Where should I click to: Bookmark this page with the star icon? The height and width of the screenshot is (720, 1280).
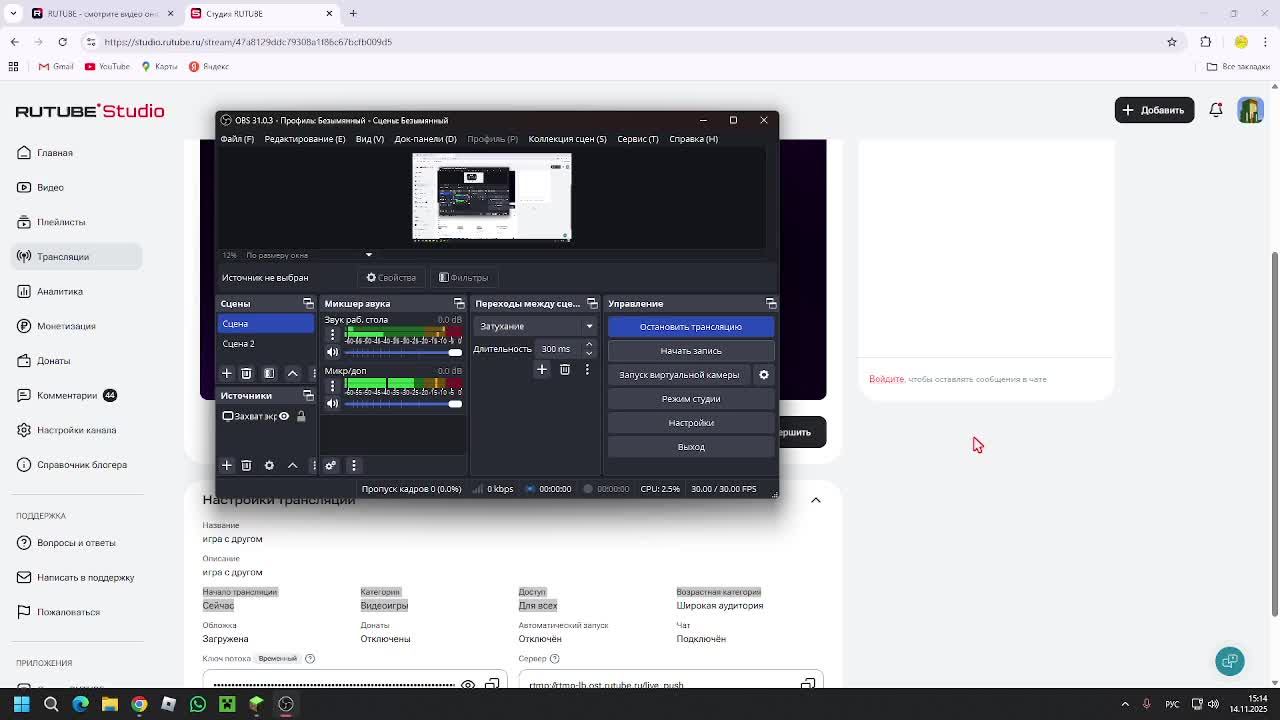pos(1172,42)
